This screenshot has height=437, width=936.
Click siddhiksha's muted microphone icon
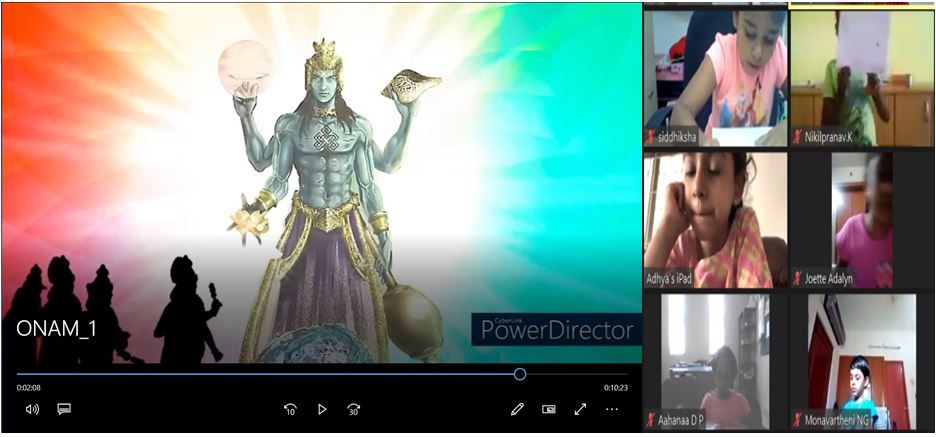(651, 137)
